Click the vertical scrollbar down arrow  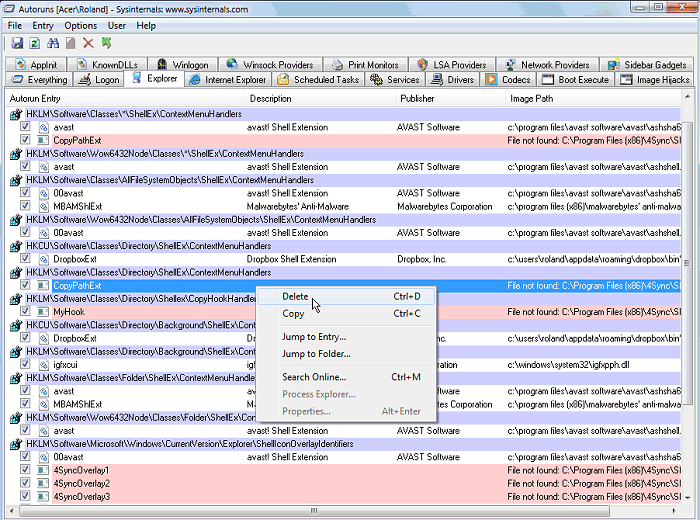689,496
